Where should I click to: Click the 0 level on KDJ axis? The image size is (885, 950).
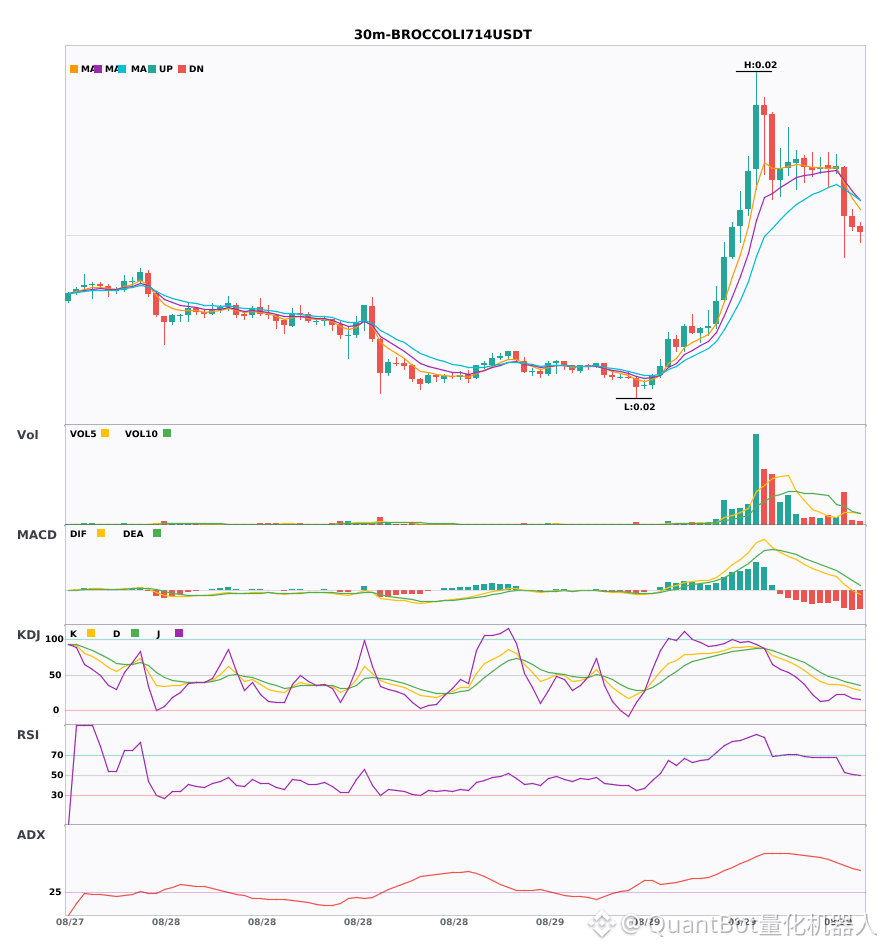point(56,710)
